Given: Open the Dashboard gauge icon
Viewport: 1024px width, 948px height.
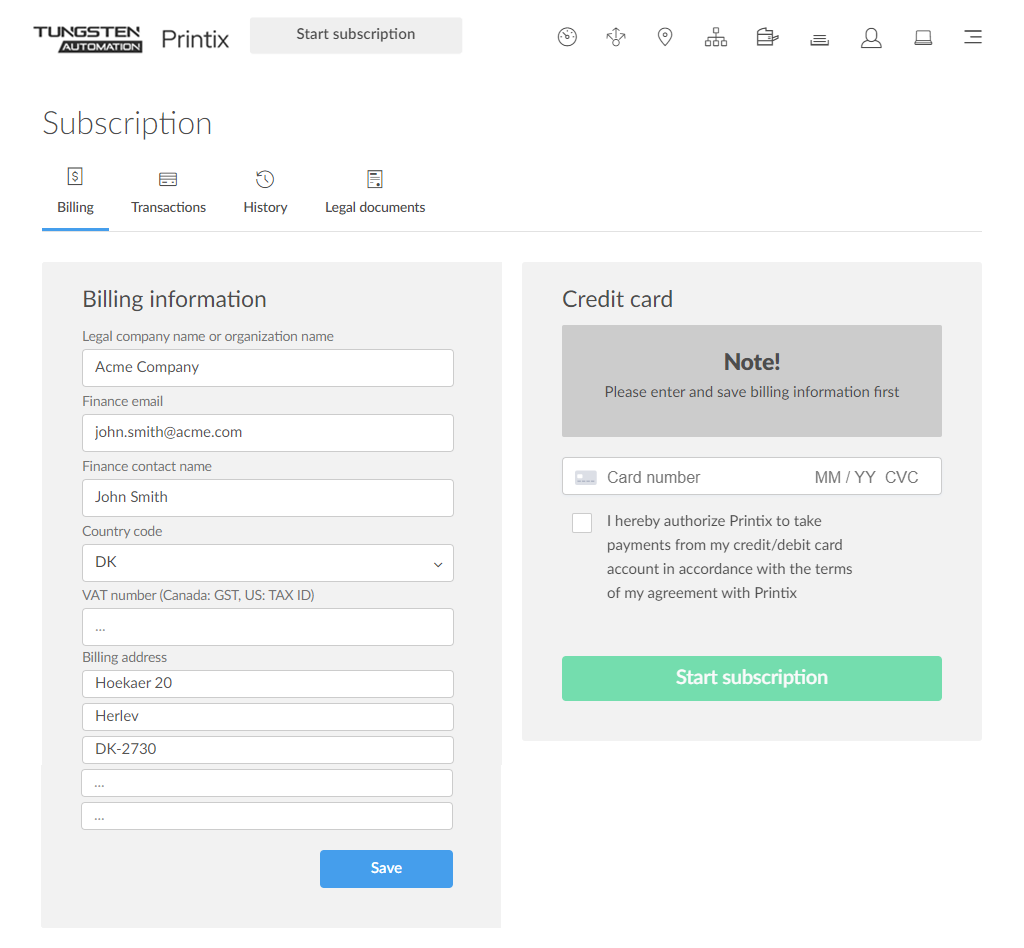Looking at the screenshot, I should (x=567, y=38).
